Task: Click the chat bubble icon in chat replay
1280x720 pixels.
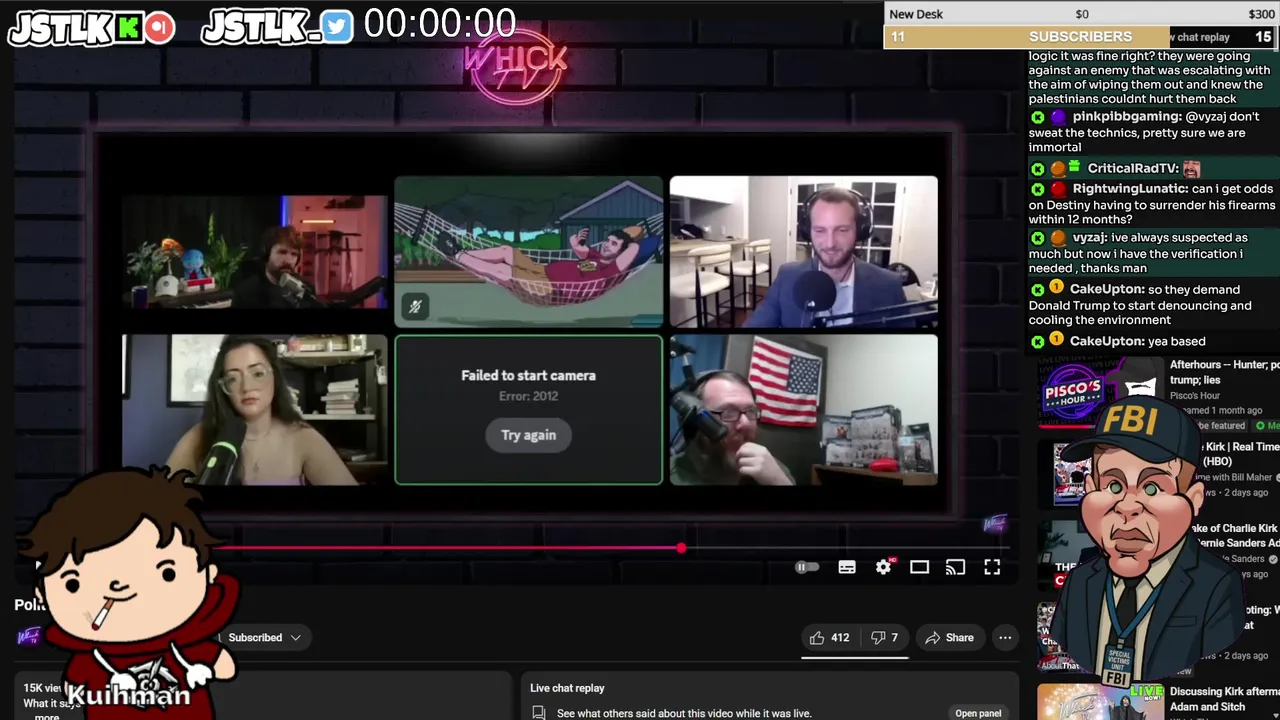Action: (x=539, y=713)
